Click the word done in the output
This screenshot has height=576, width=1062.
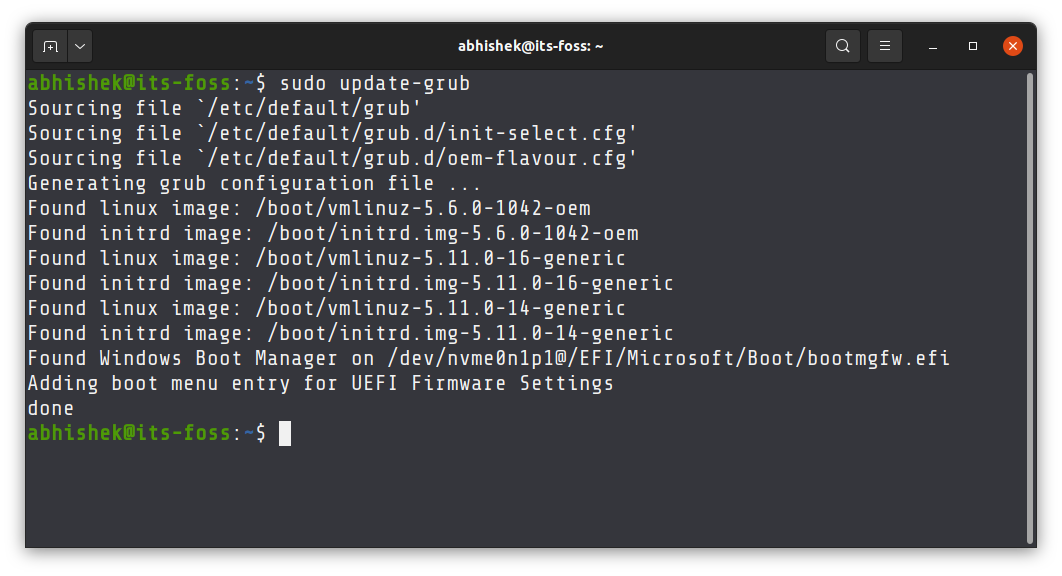50,407
